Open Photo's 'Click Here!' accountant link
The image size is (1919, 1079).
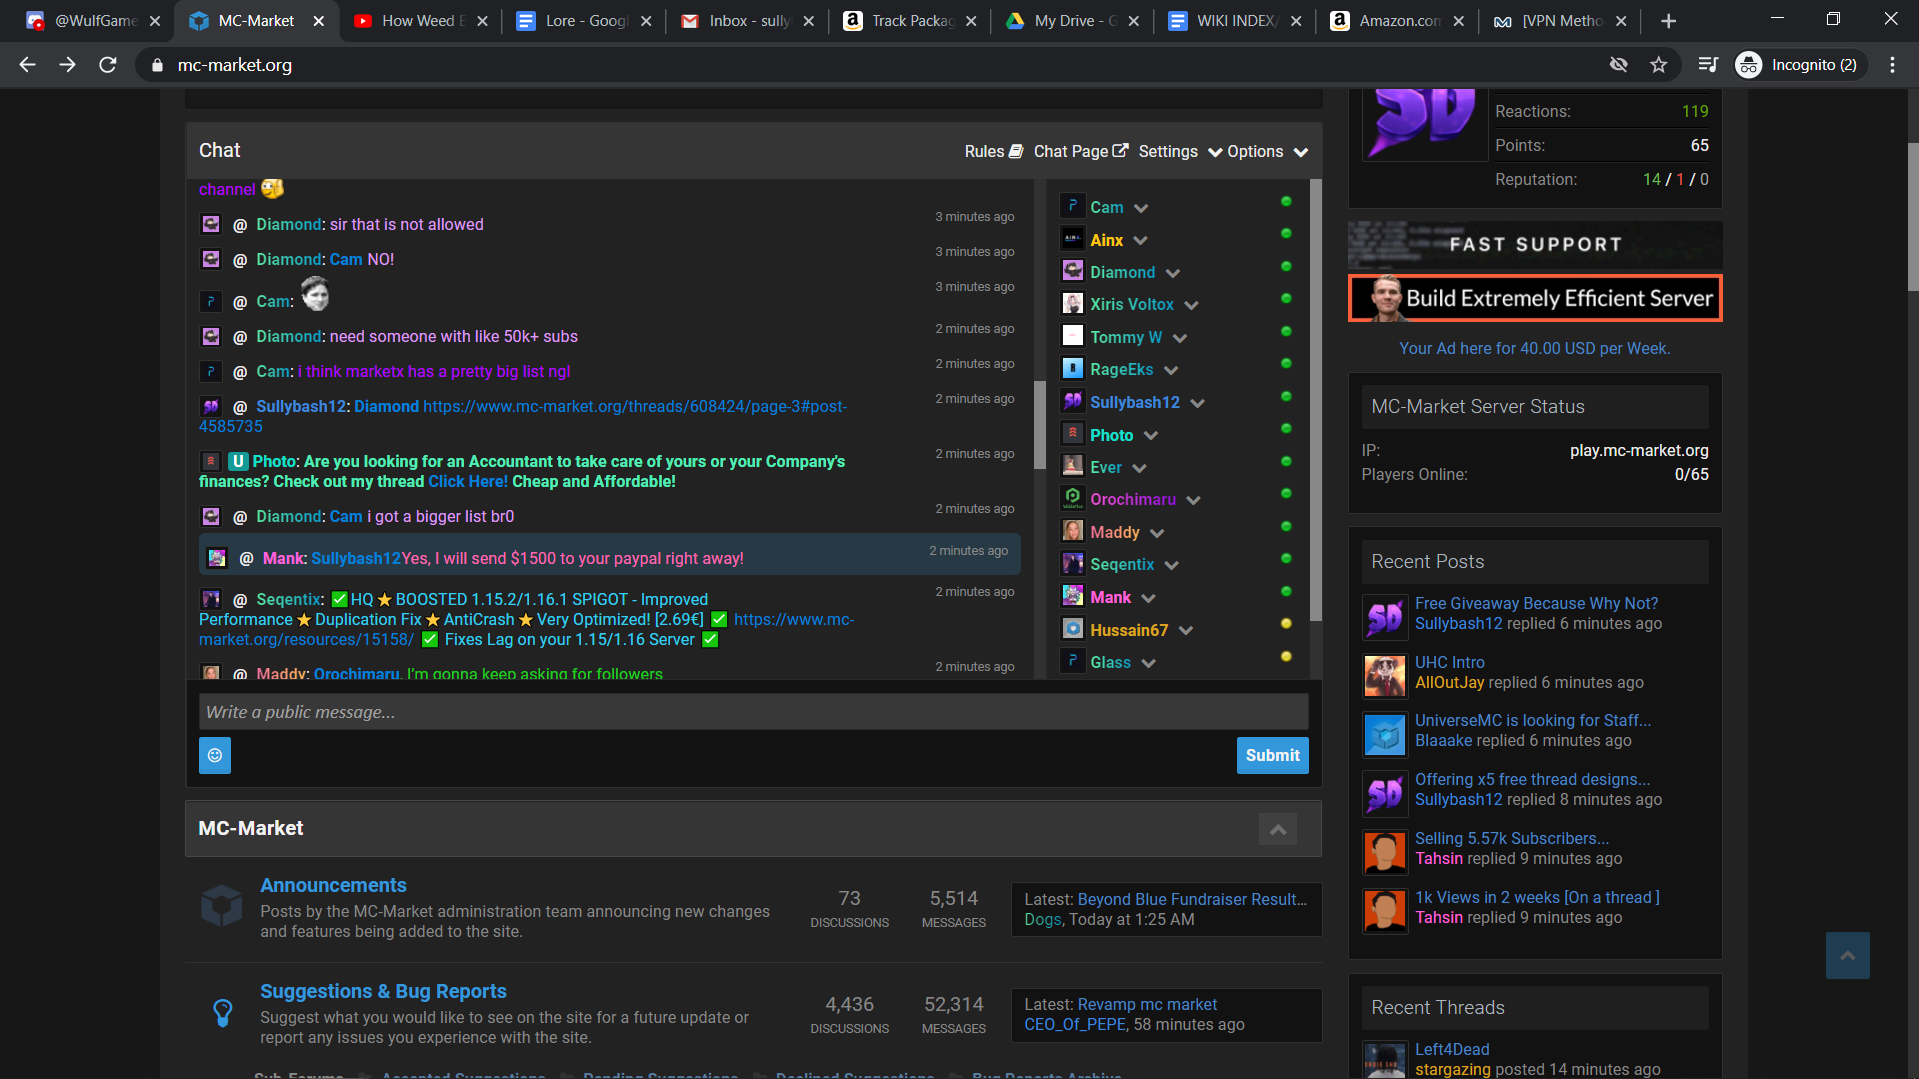coord(468,482)
